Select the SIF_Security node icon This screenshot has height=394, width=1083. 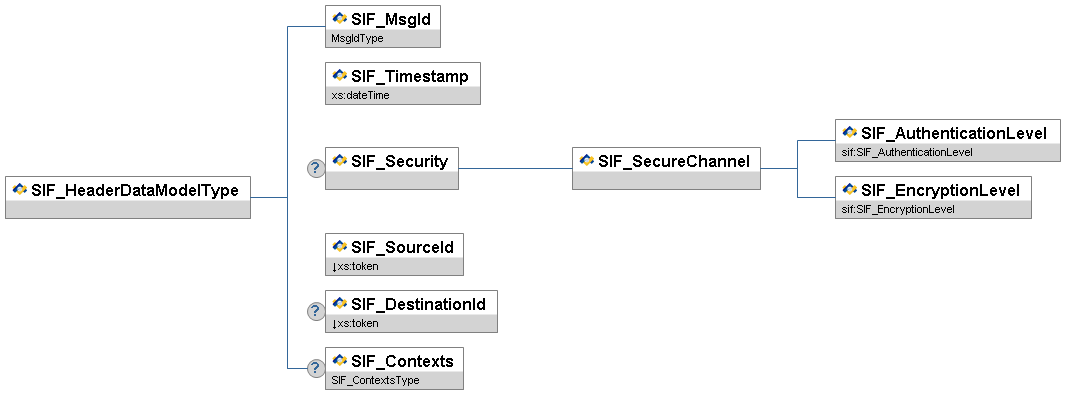click(x=340, y=160)
